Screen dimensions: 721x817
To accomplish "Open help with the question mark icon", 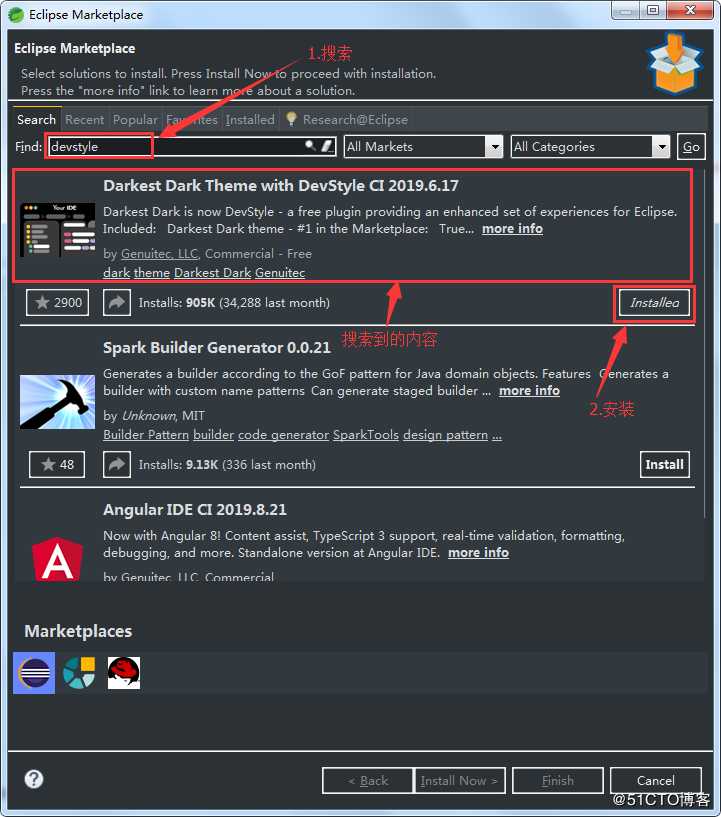I will [x=34, y=779].
